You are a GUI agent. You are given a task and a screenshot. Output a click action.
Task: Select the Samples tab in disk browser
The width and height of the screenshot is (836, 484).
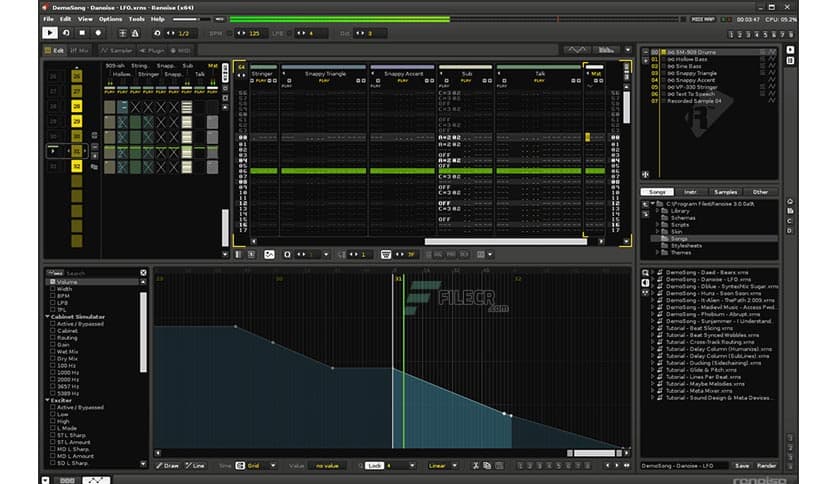[725, 192]
